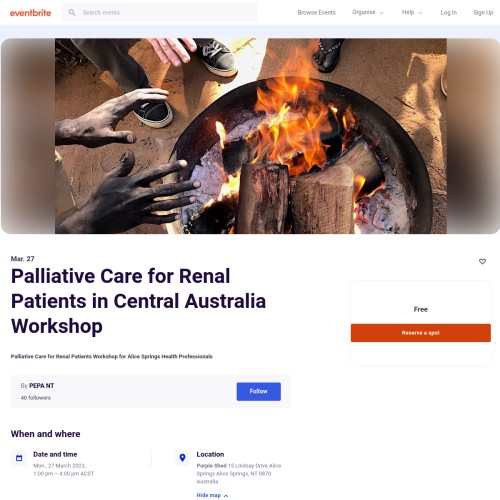Screen dimensions: 500x500
Task: Like event with heart icon
Action: pyautogui.click(x=482, y=261)
